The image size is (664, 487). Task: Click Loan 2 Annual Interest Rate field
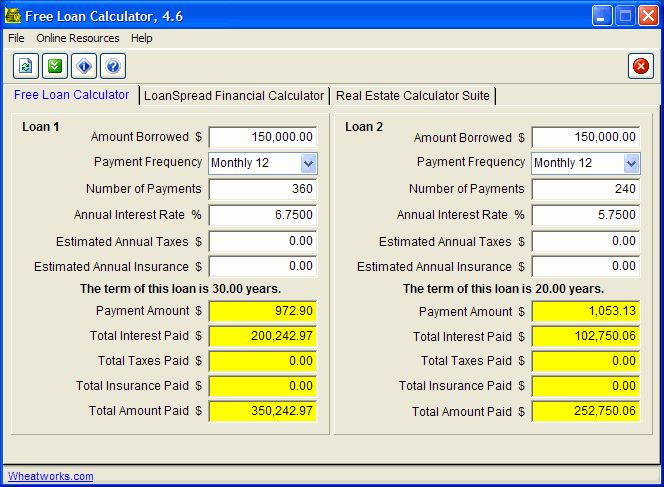tap(586, 215)
